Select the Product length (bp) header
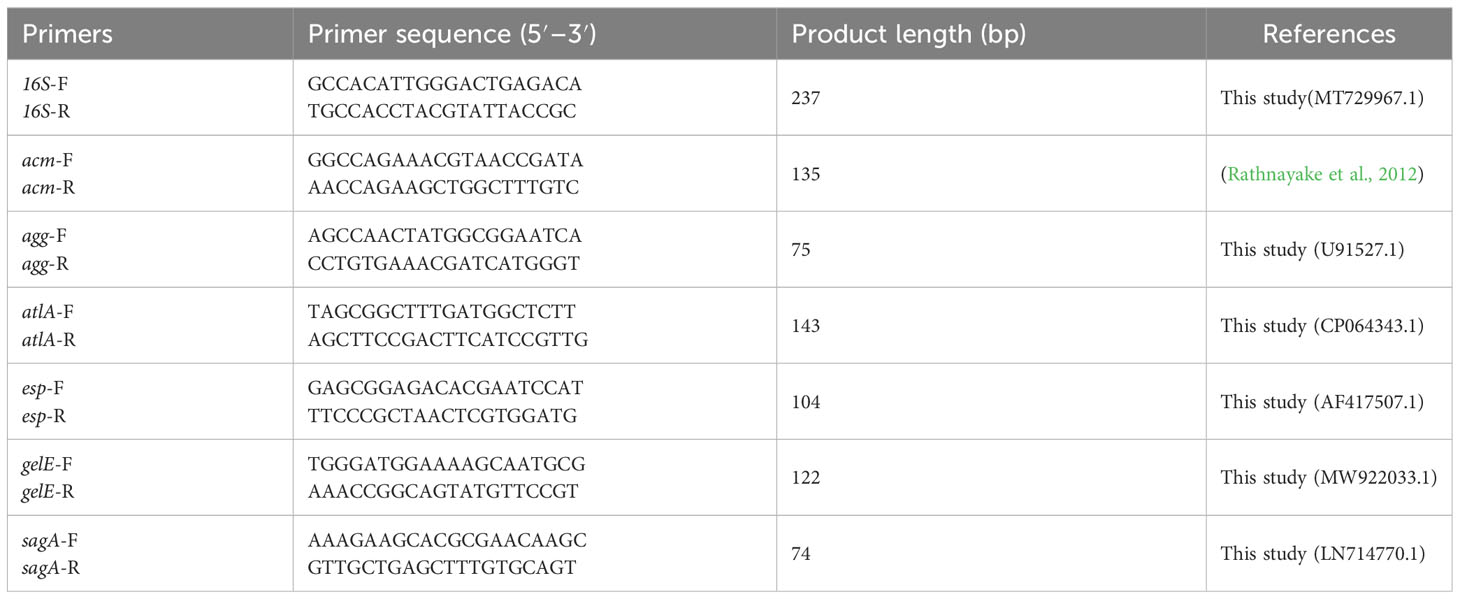 [x=908, y=34]
